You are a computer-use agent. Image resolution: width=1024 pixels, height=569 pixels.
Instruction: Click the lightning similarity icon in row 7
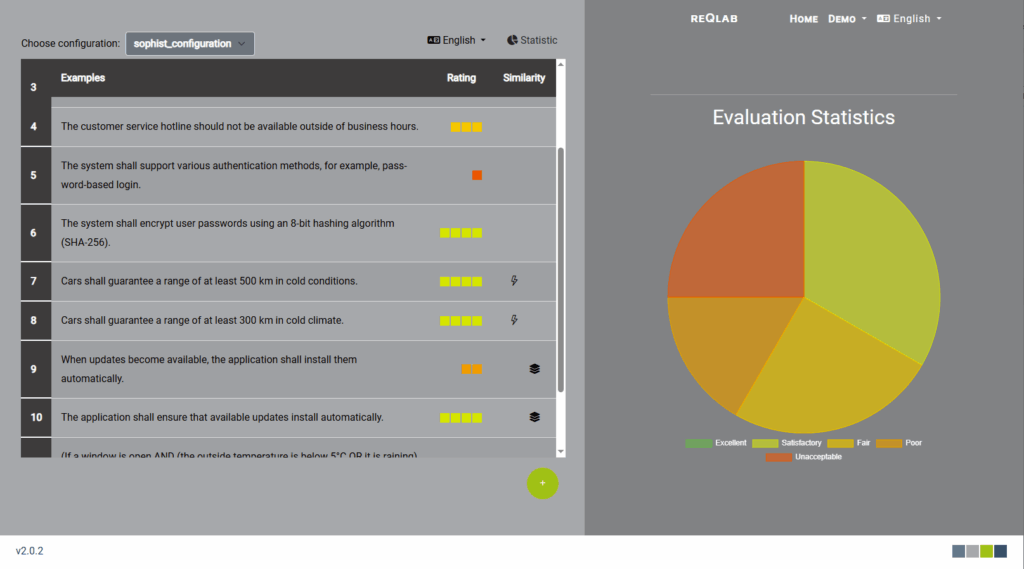tap(514, 281)
